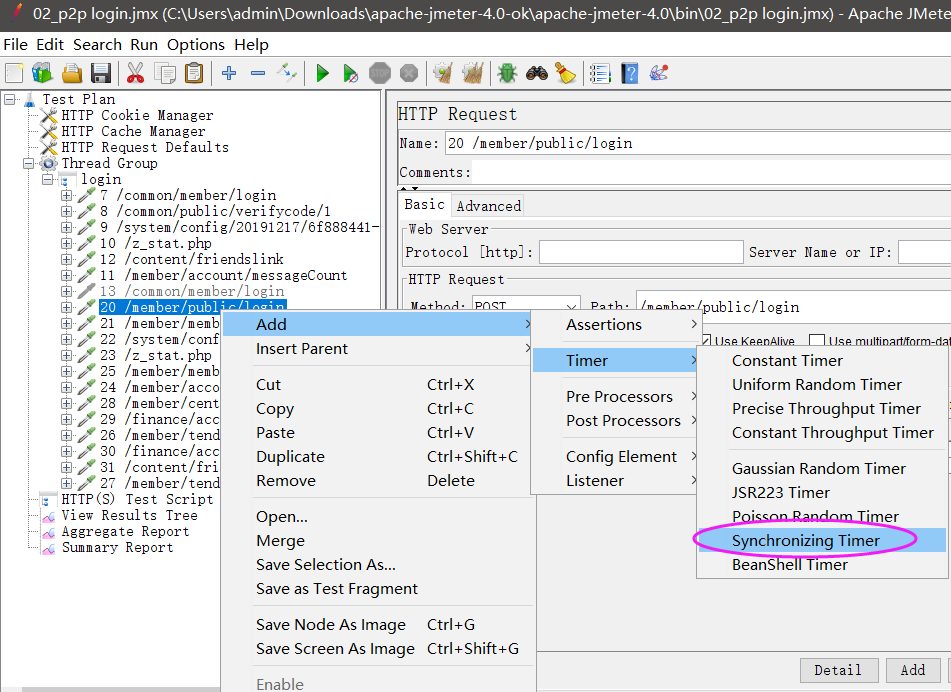Switch to the Advanced tab
Screen dimensions: 951x692
488,206
